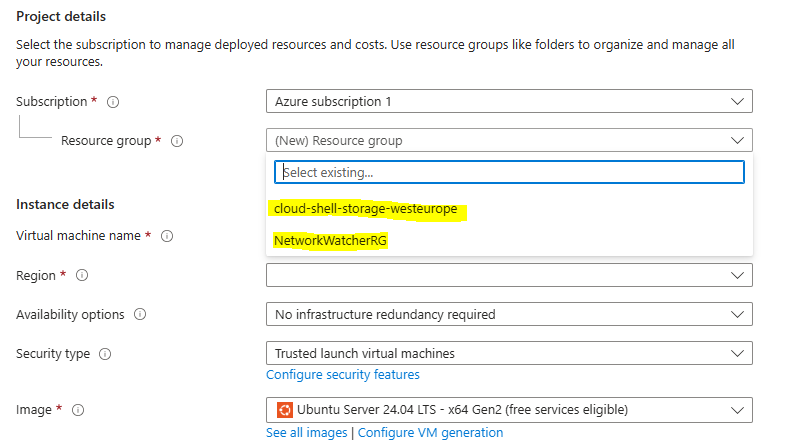Open the Security type dropdown
The width and height of the screenshot is (787, 444).
click(x=509, y=353)
